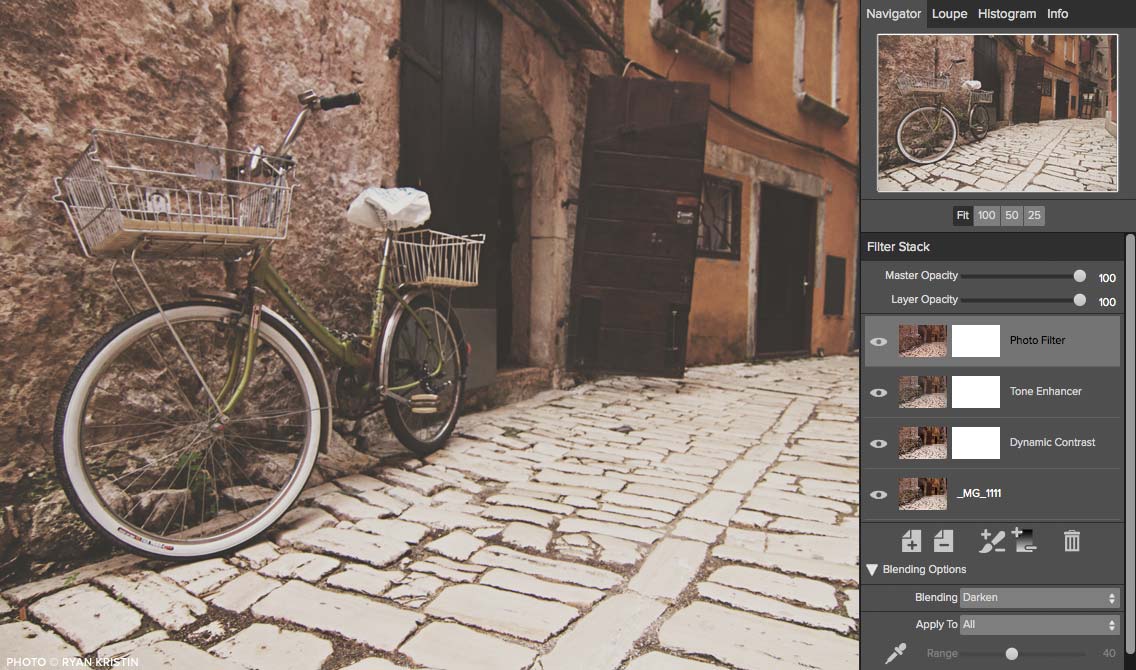Click the Fit zoom button

coord(962,216)
